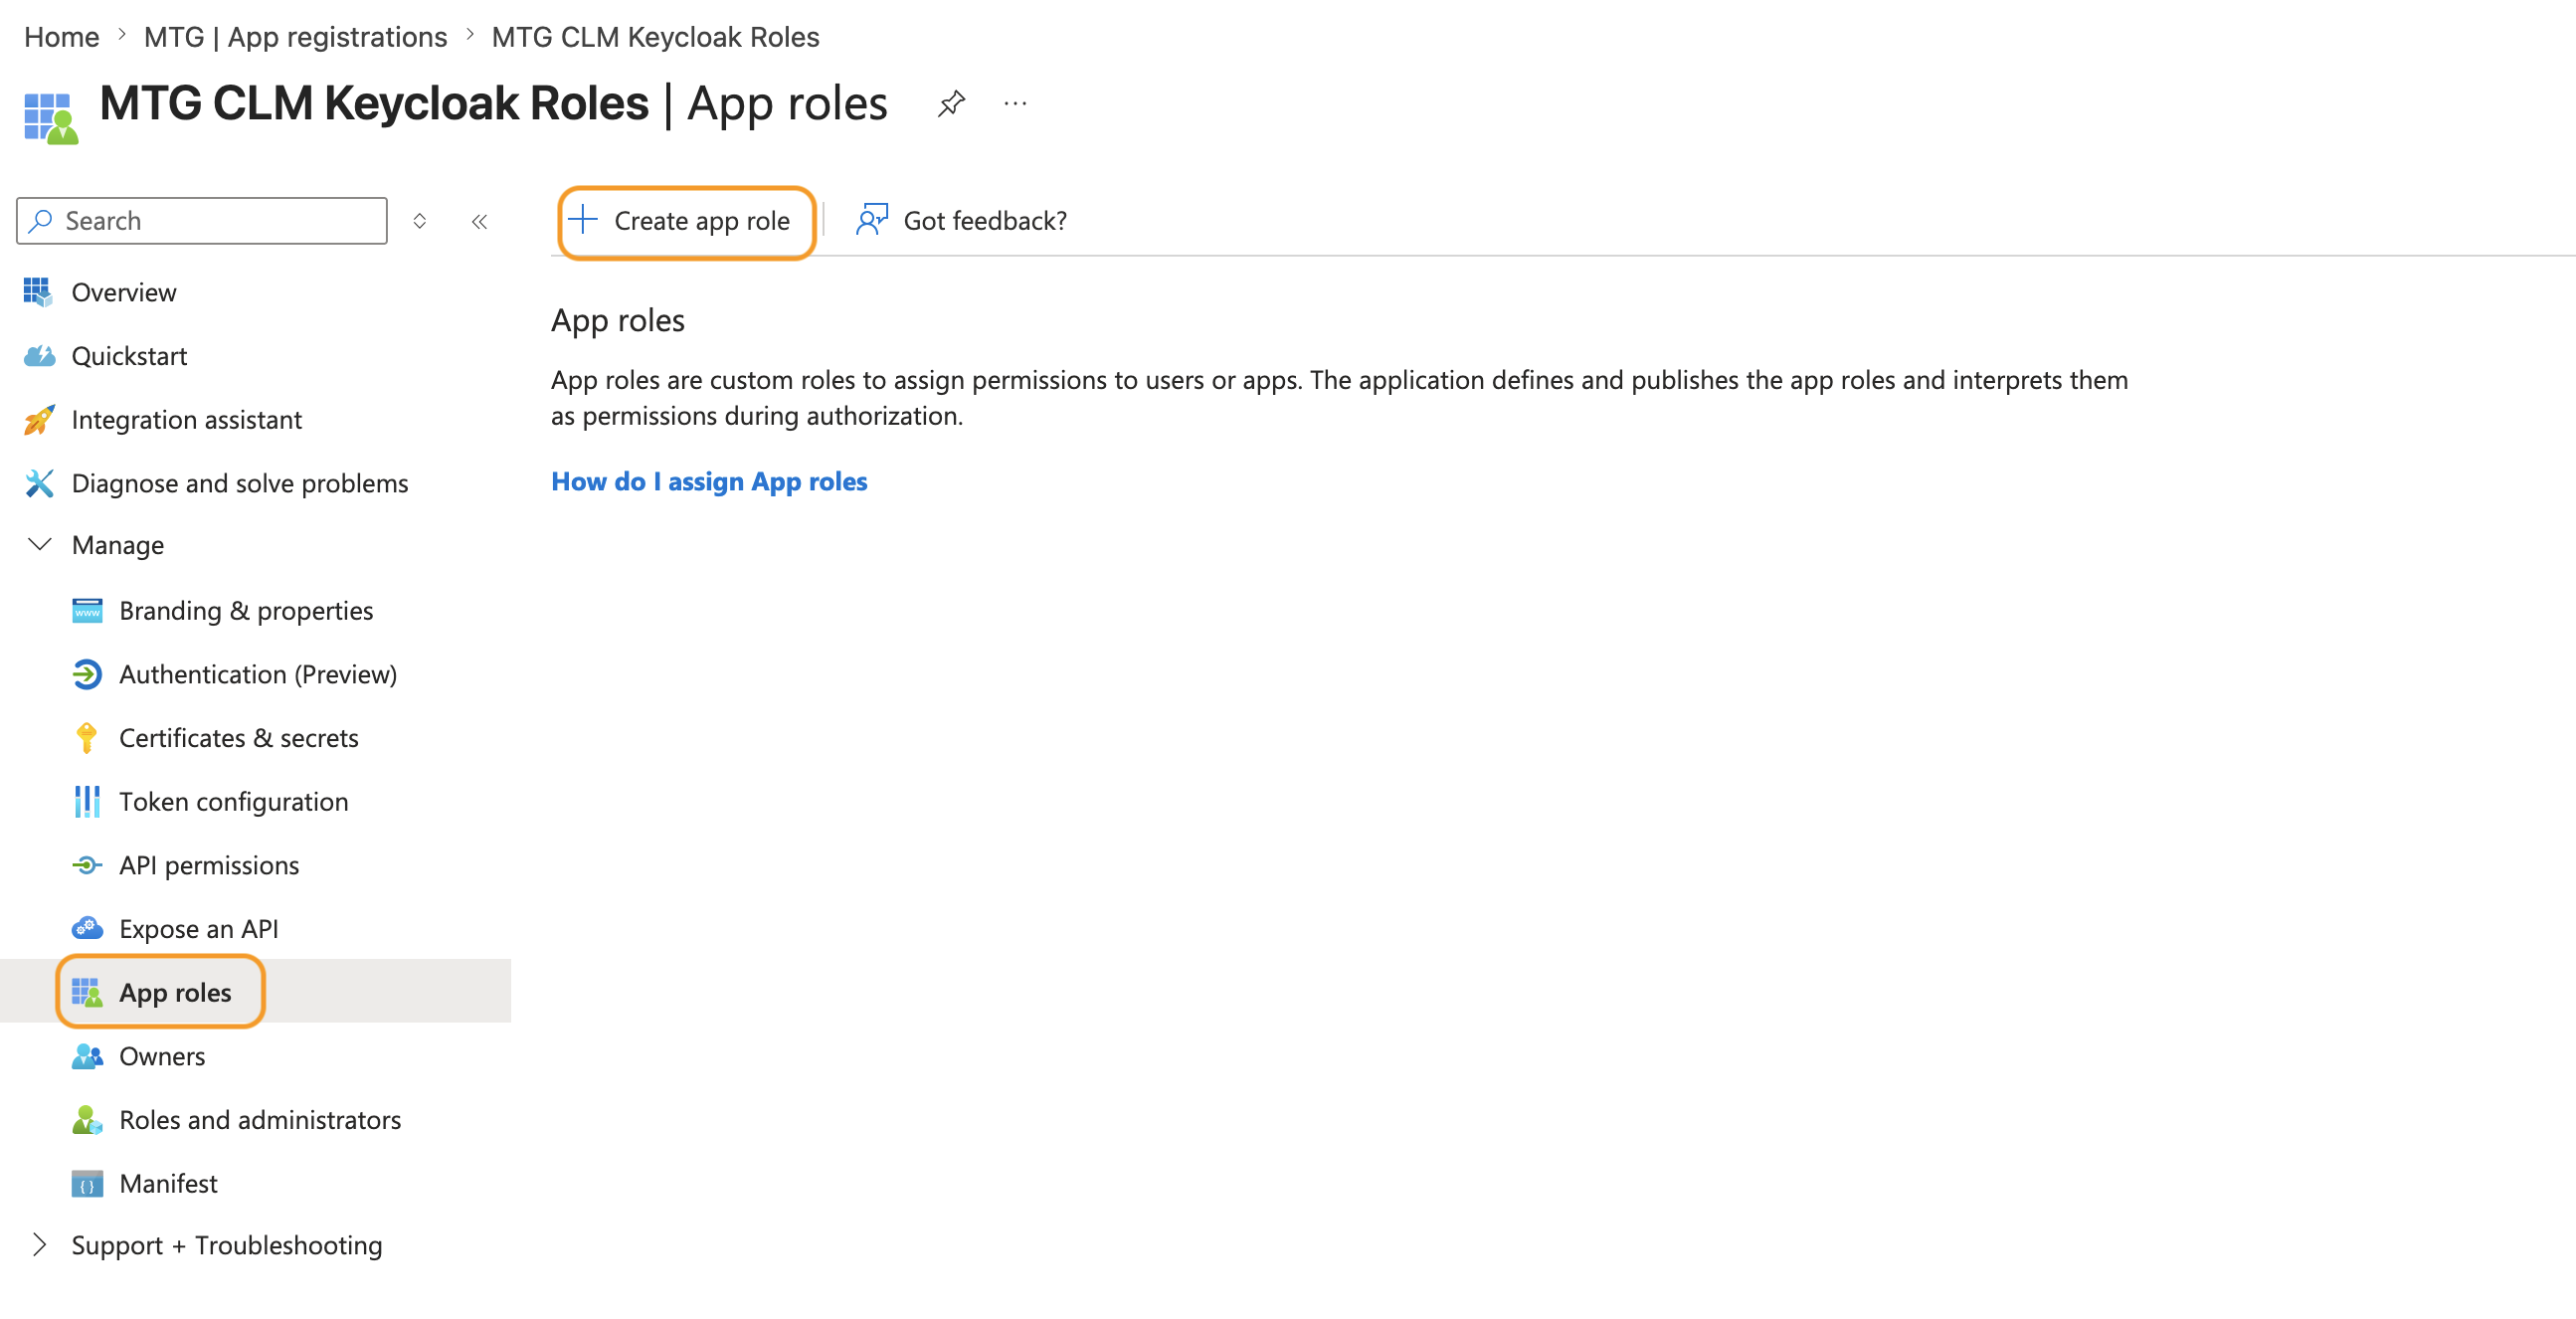2576x1319 pixels.
Task: Focus the sidebar Search field
Action: pyautogui.click(x=202, y=221)
